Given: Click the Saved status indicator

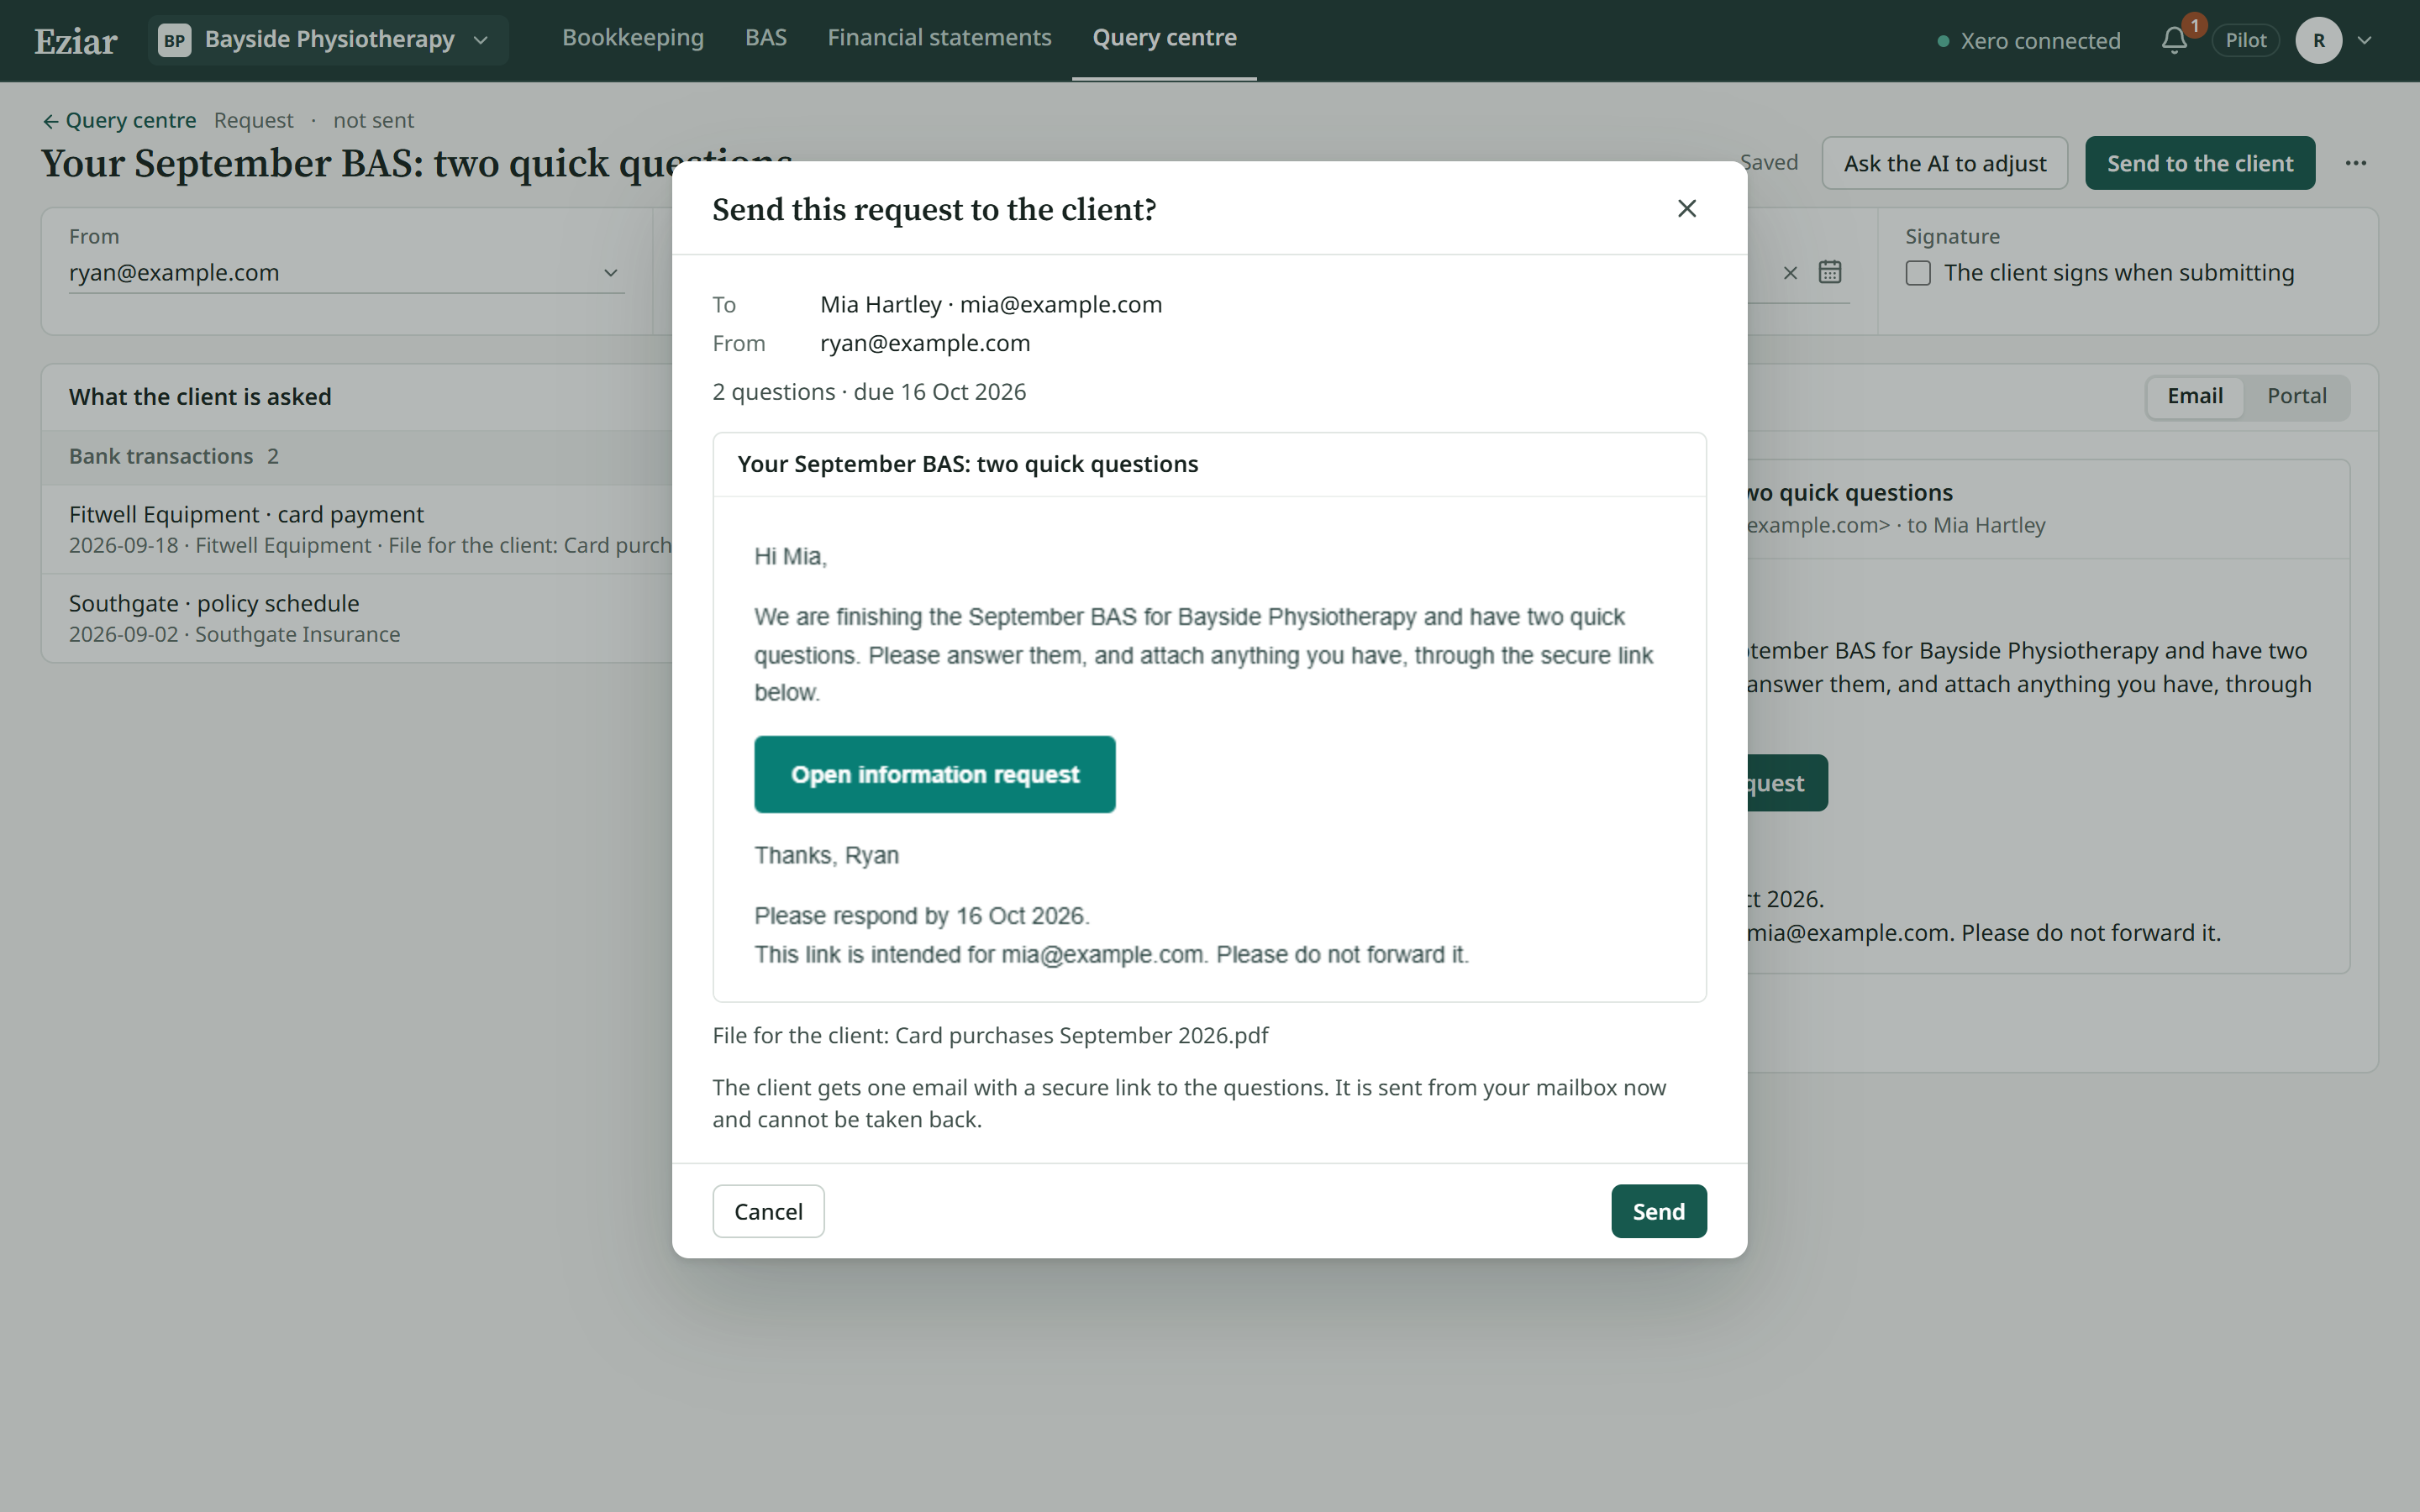Looking at the screenshot, I should point(1769,162).
